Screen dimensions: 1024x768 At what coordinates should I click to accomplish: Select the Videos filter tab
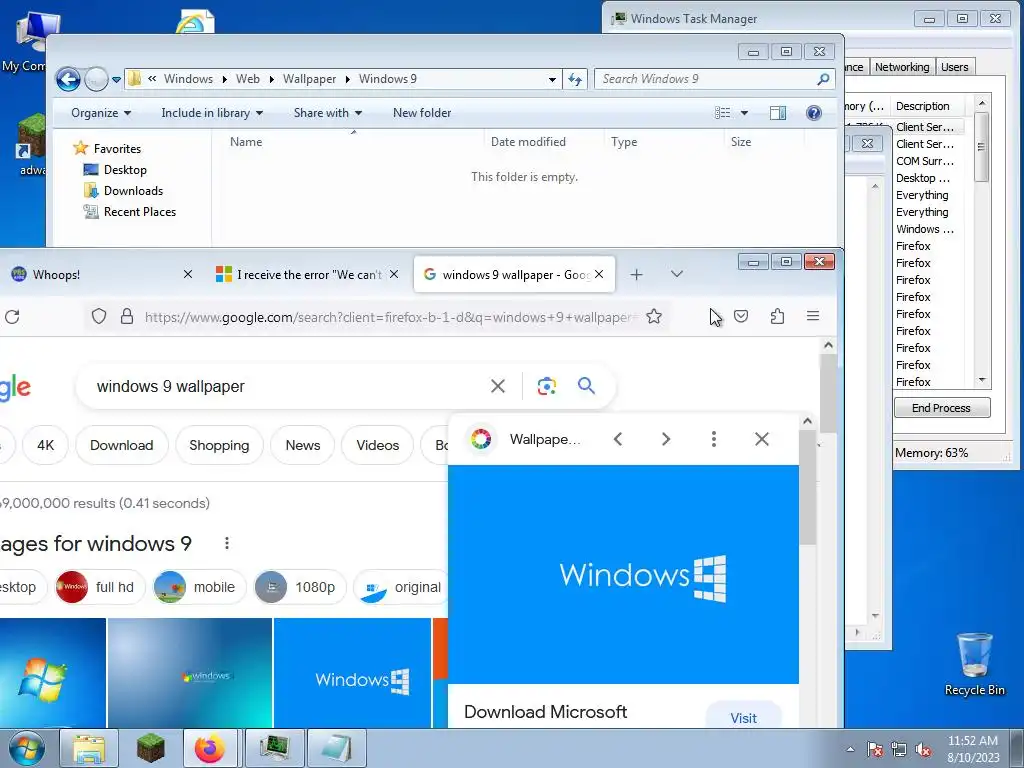point(377,445)
